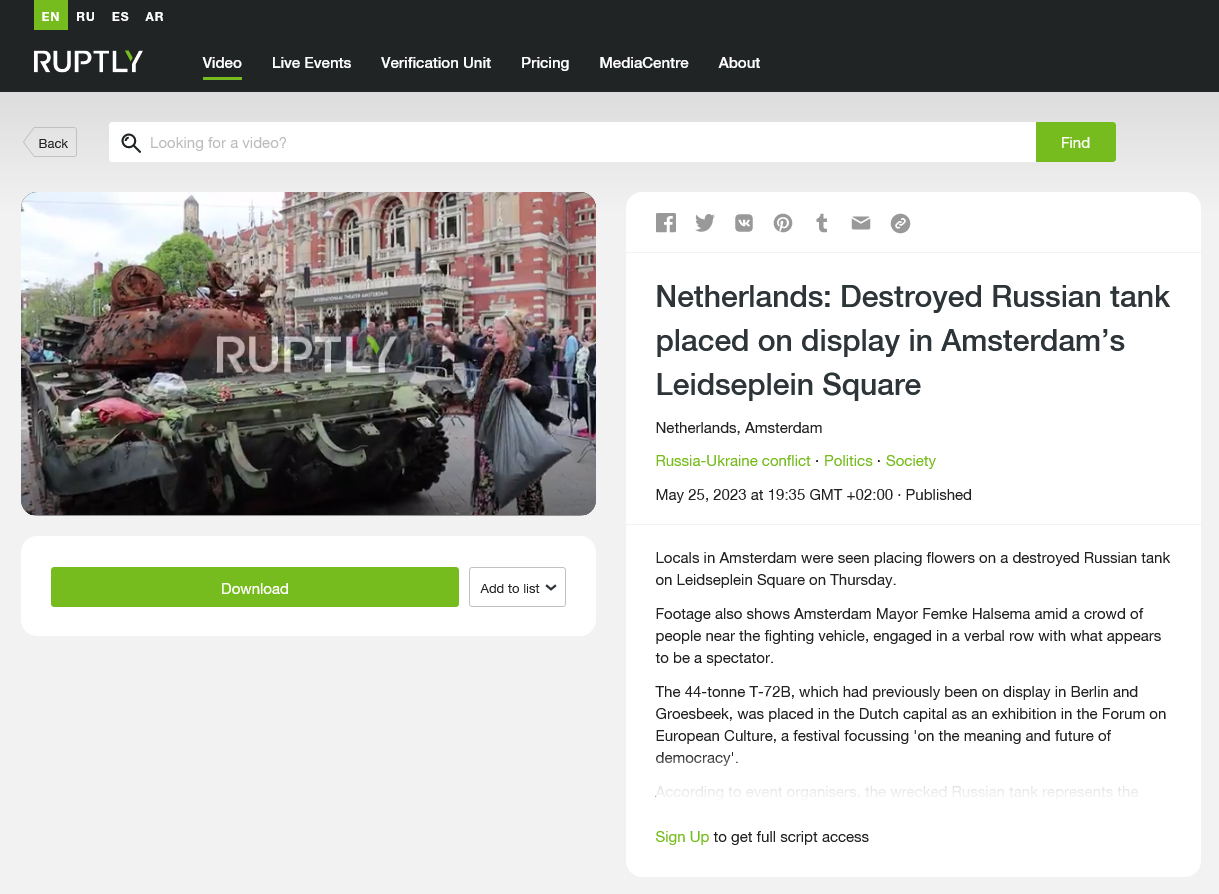The height and width of the screenshot is (894, 1219).
Task: Follow the Sign Up link
Action: pos(682,837)
